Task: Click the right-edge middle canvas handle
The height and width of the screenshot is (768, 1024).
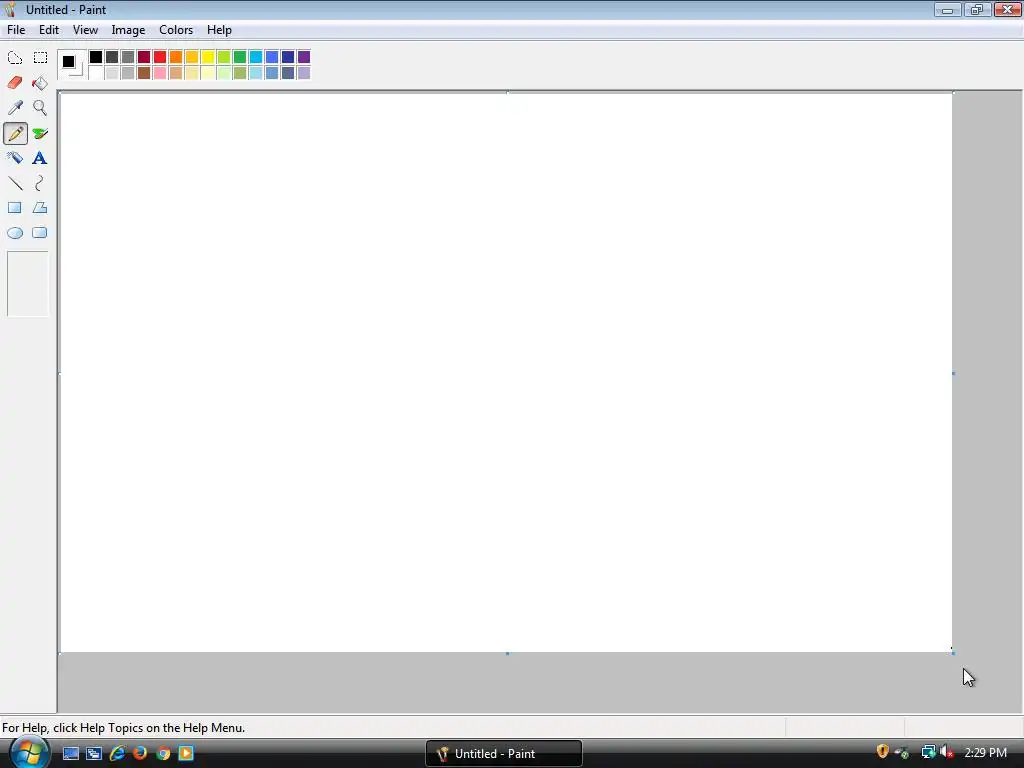Action: click(953, 374)
